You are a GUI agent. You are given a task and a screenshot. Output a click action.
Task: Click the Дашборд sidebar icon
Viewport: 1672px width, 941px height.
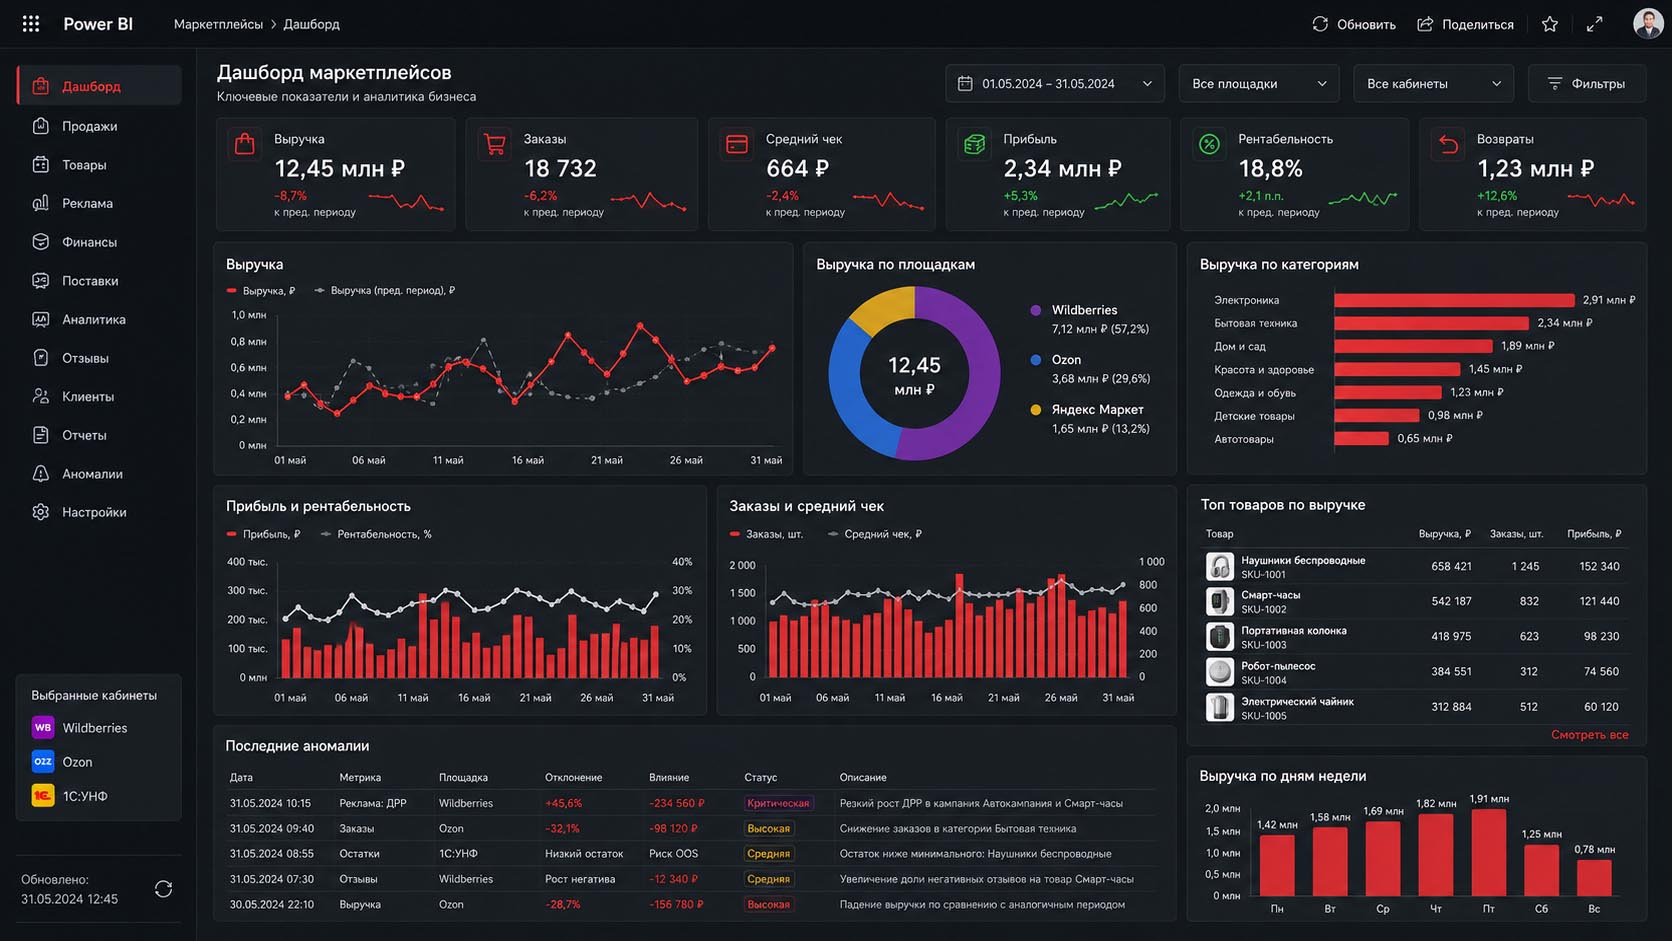pos(41,86)
